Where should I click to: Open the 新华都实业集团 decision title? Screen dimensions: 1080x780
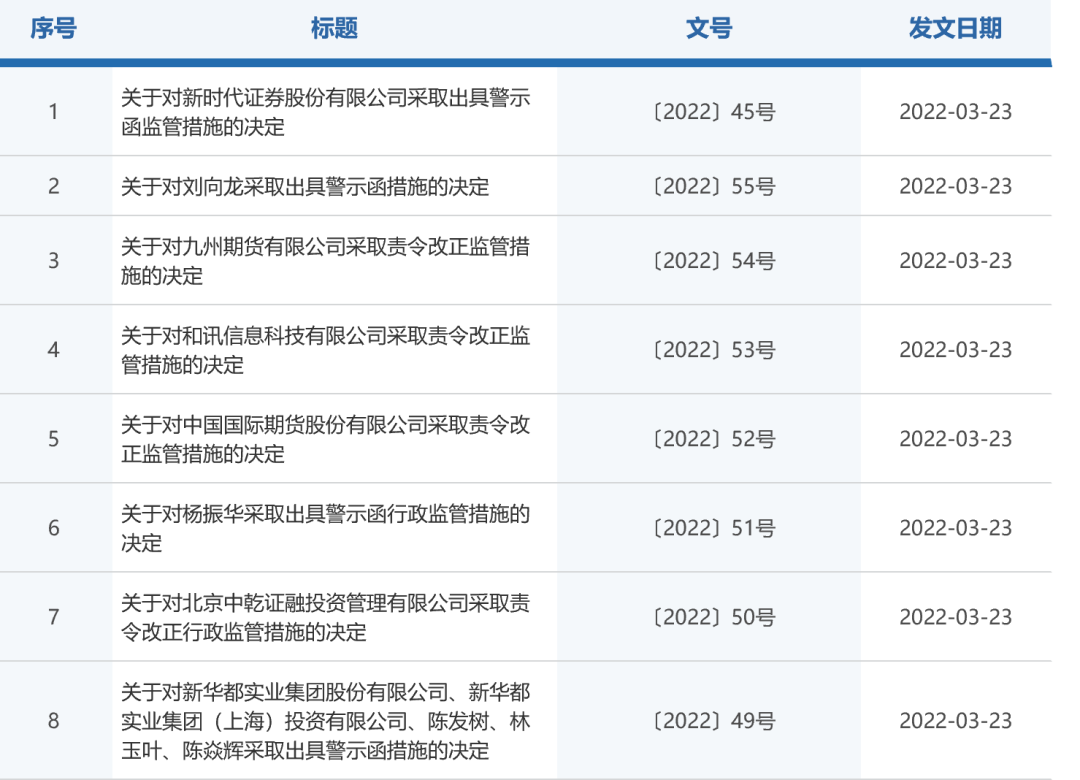tap(325, 721)
